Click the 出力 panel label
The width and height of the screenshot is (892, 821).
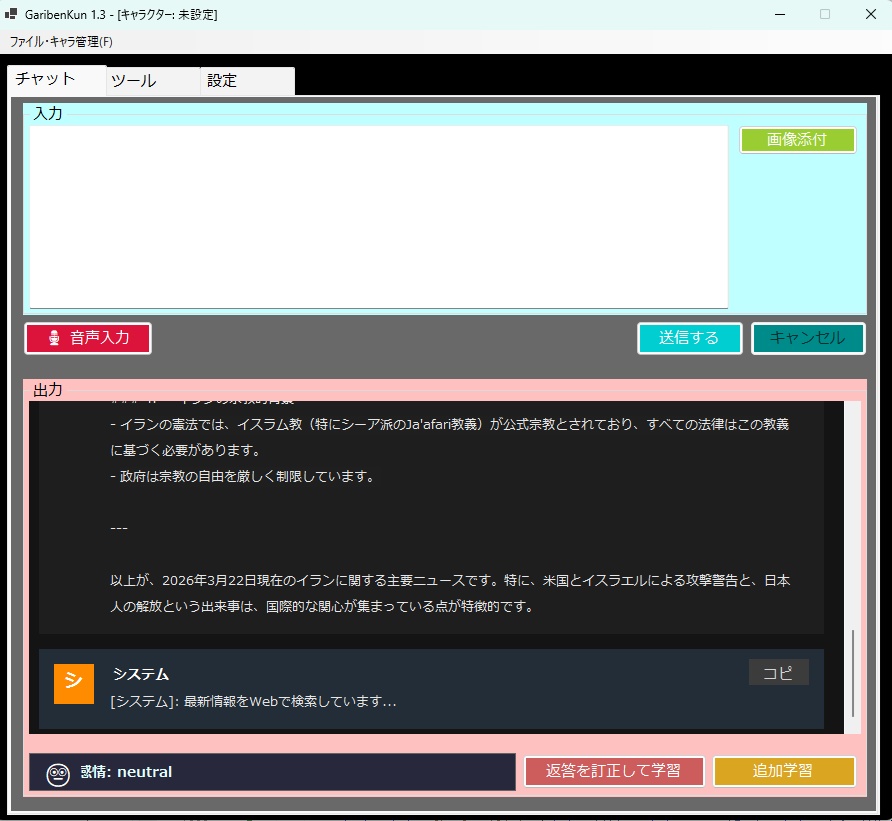(48, 390)
